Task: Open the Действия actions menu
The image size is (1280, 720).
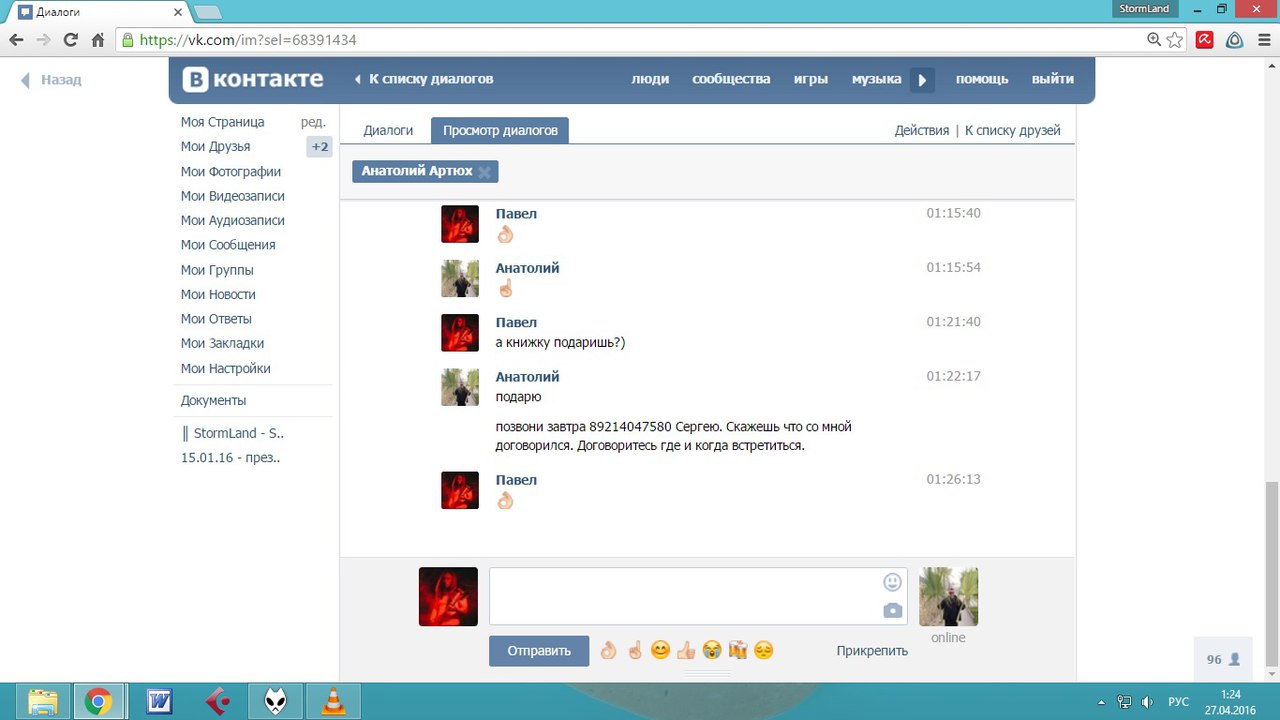Action: click(x=921, y=130)
